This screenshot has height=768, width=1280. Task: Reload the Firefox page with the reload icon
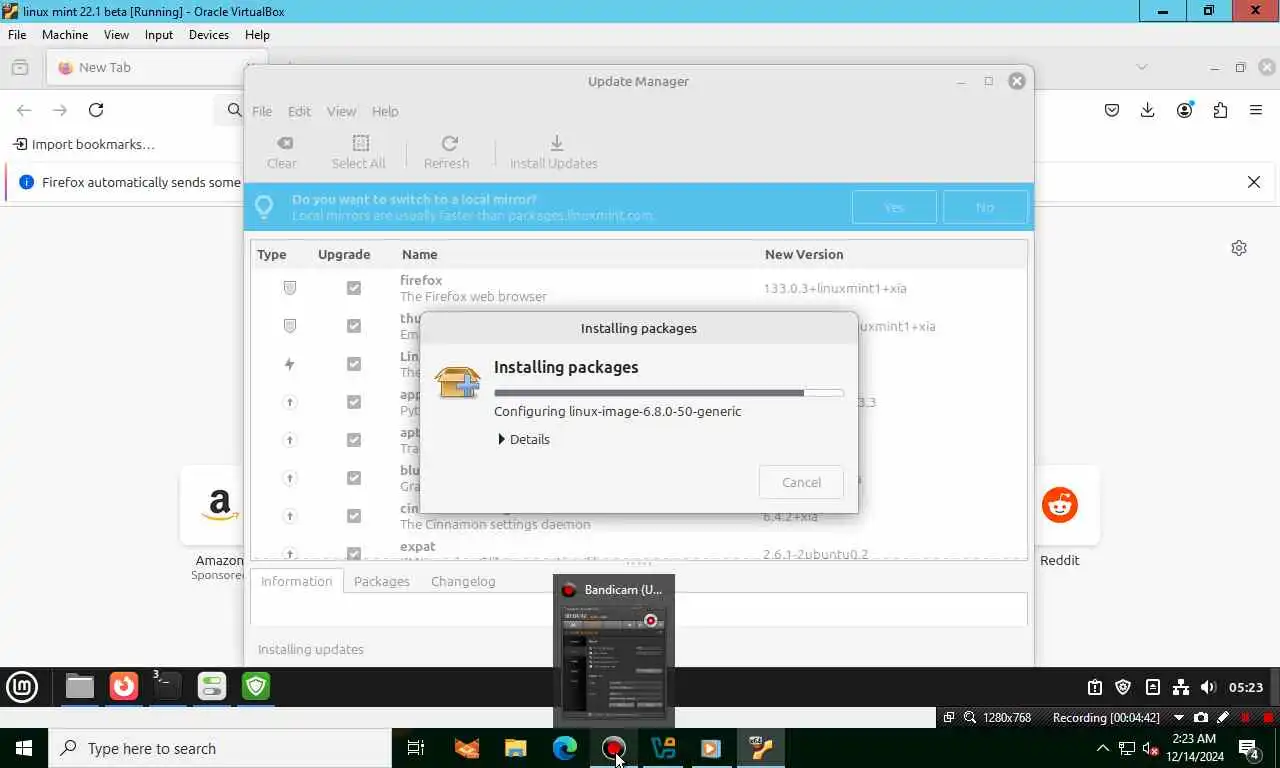(x=96, y=110)
